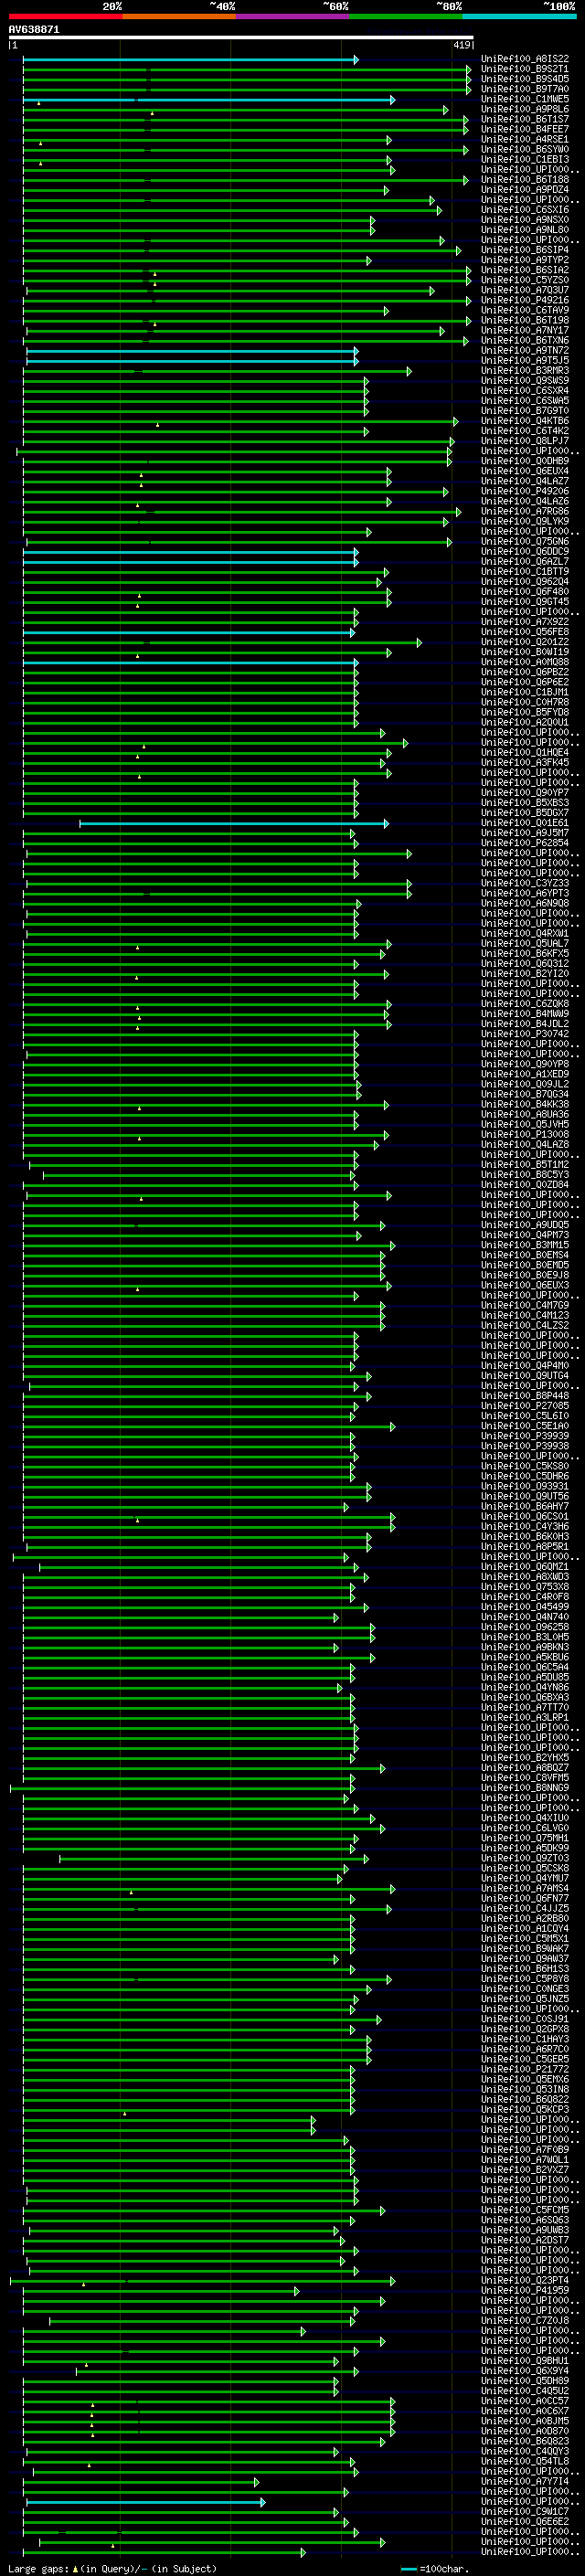Click the orange ~40% identity legend segment

click(179, 16)
